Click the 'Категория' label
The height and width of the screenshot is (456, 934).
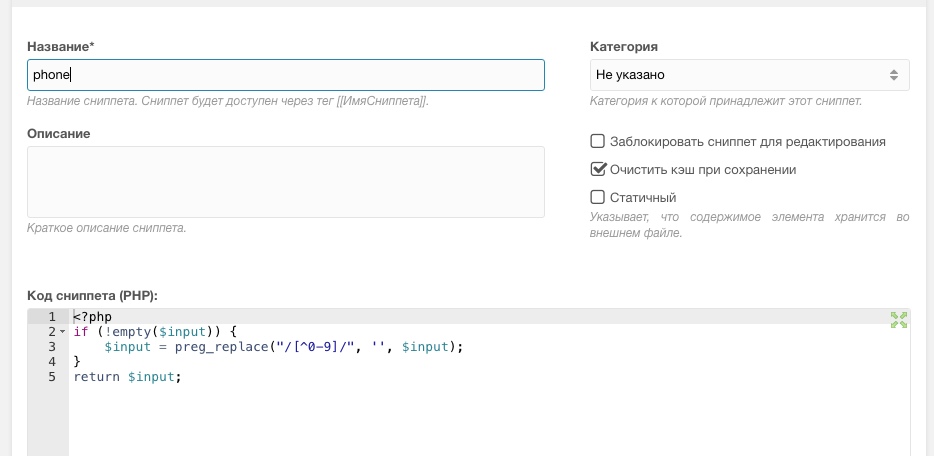[624, 46]
